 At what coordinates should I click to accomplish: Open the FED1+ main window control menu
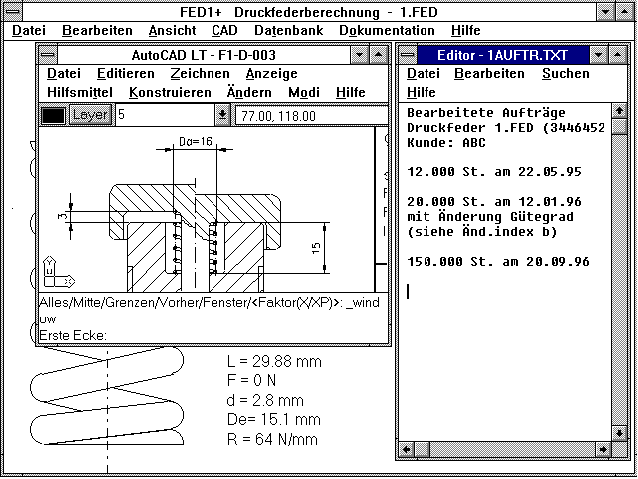pos(11,12)
